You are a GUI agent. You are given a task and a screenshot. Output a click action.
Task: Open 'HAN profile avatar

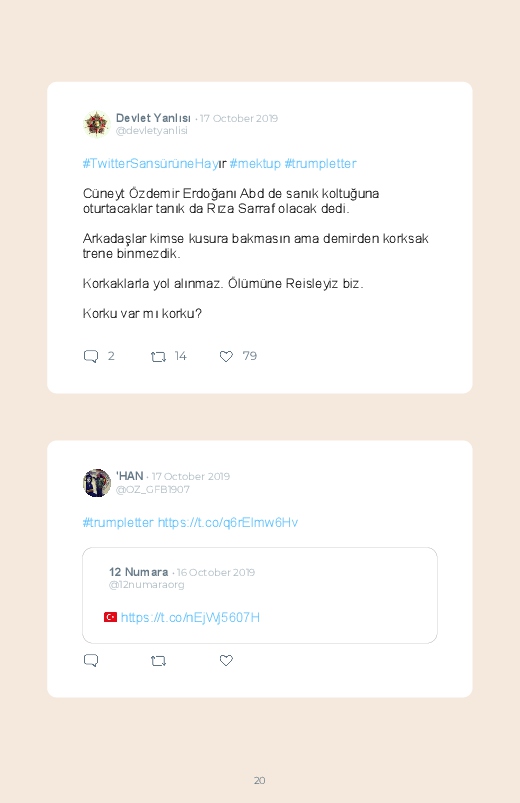(97, 482)
